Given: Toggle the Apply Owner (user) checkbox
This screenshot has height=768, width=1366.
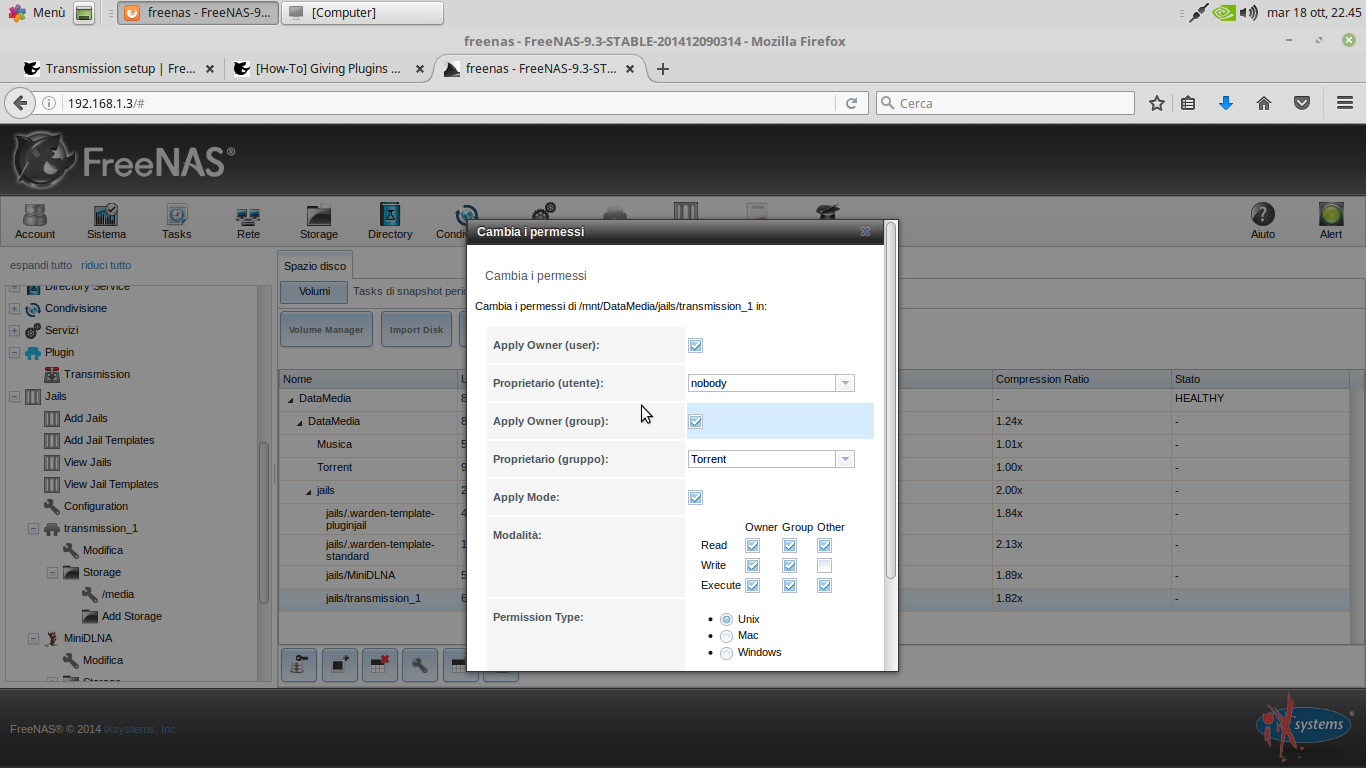Looking at the screenshot, I should (x=696, y=346).
